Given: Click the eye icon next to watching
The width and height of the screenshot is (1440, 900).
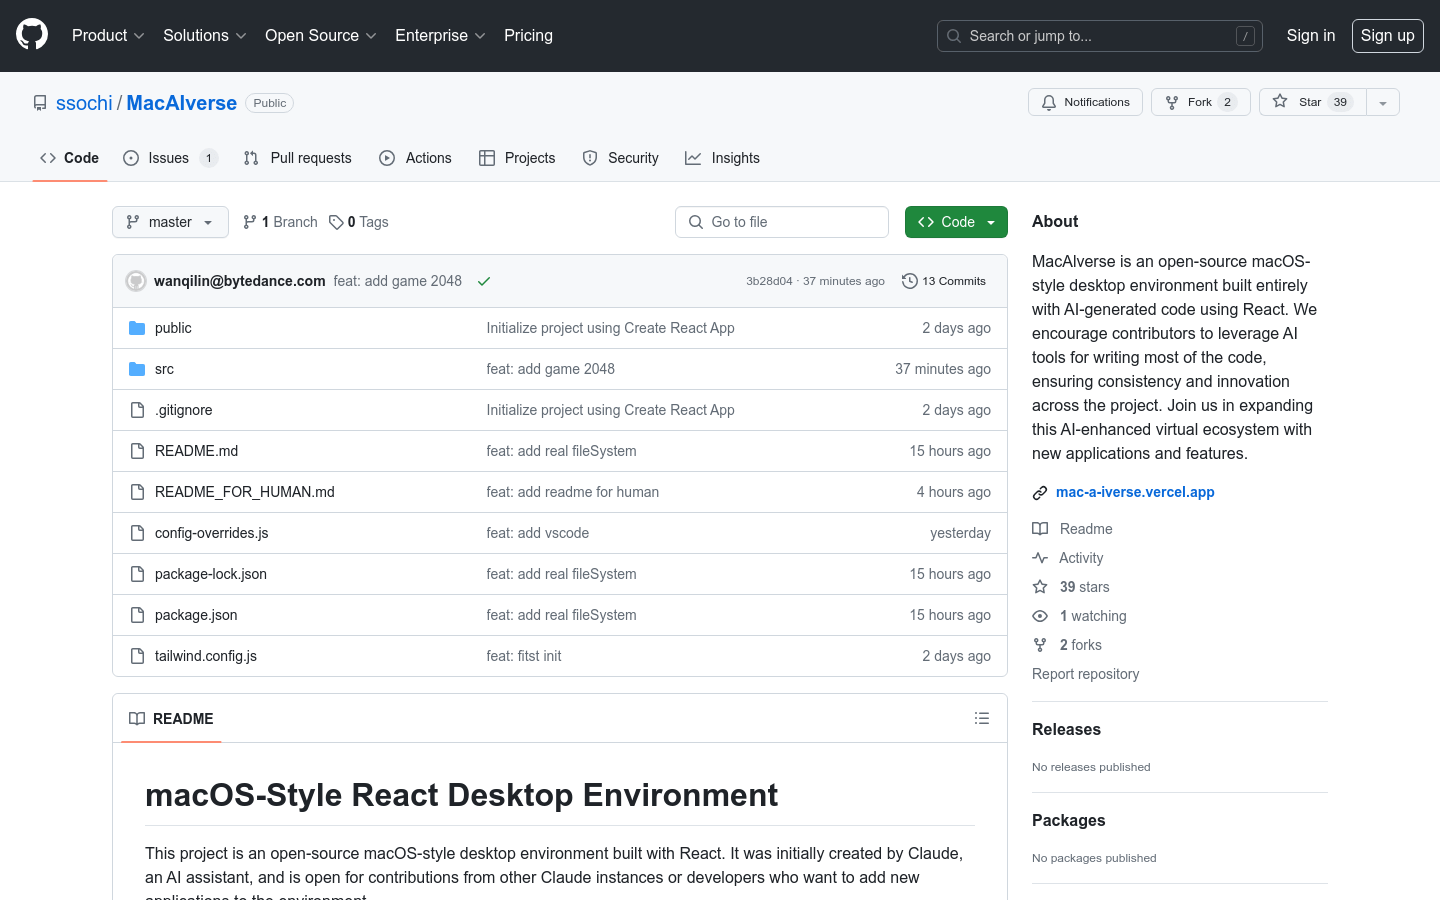Looking at the screenshot, I should pyautogui.click(x=1040, y=616).
